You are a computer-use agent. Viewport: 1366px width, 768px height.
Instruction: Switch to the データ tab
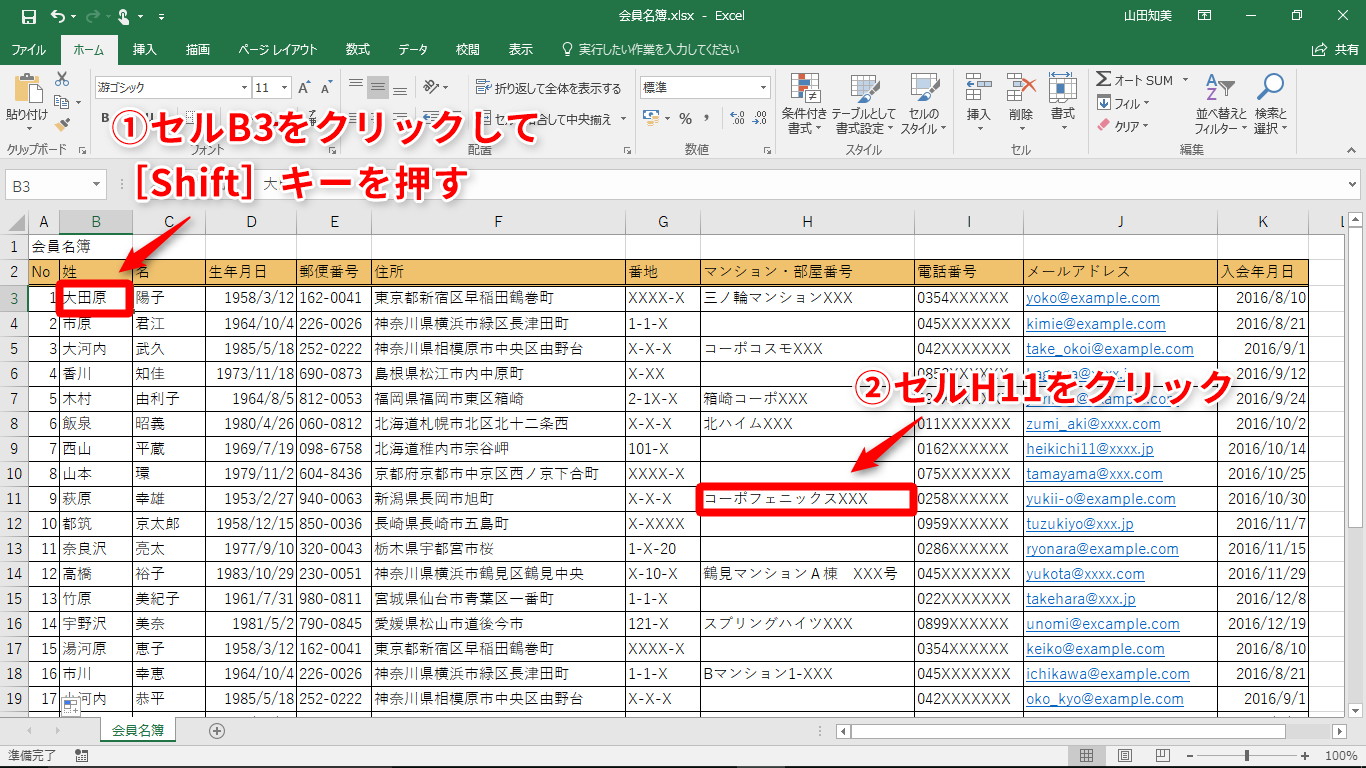coord(413,50)
